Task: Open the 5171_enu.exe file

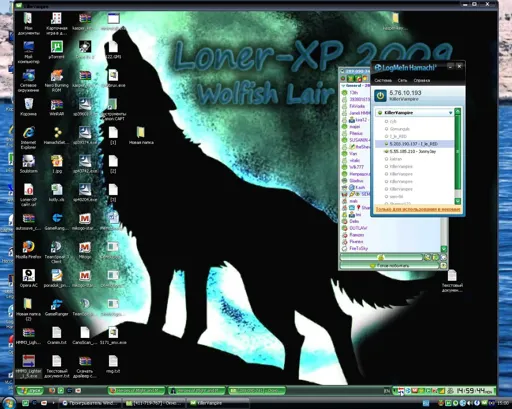Action: tap(113, 335)
